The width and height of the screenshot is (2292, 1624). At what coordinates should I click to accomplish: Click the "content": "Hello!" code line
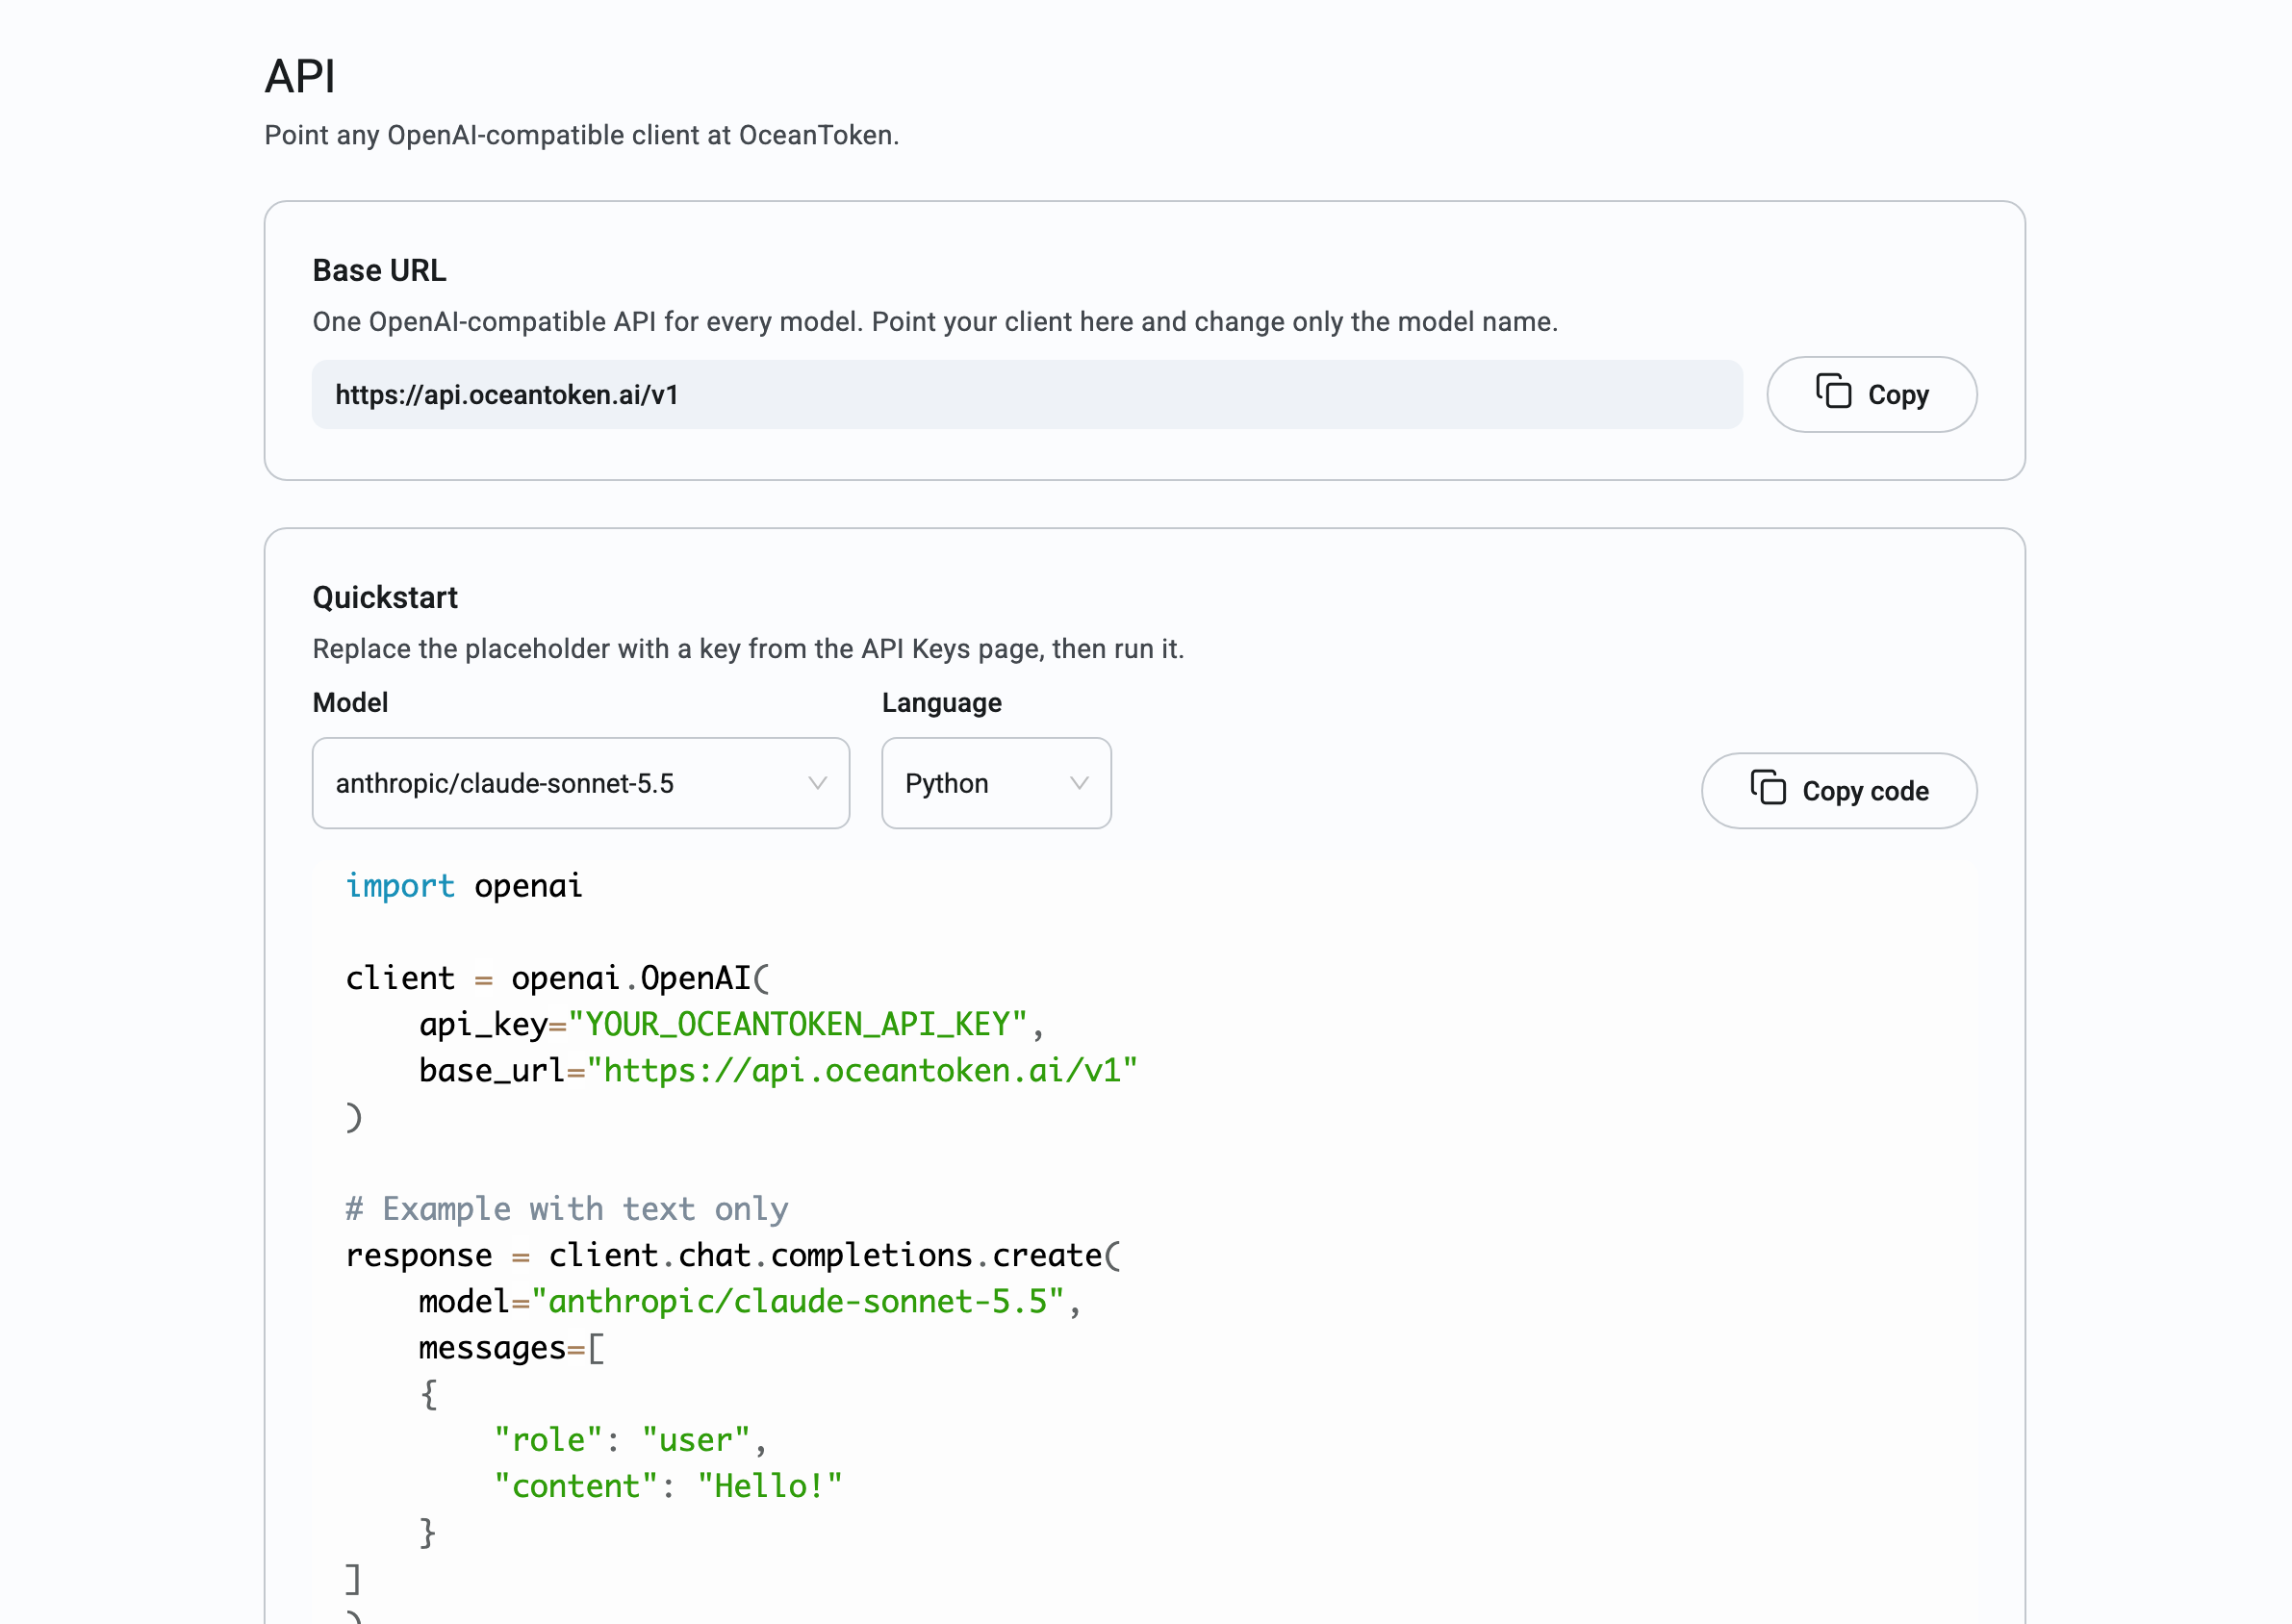pyautogui.click(x=668, y=1485)
